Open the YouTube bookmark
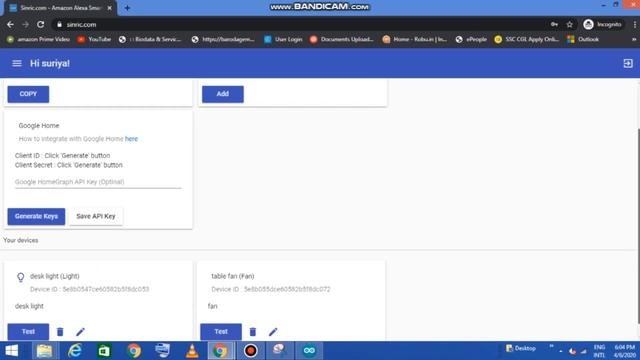 point(95,40)
